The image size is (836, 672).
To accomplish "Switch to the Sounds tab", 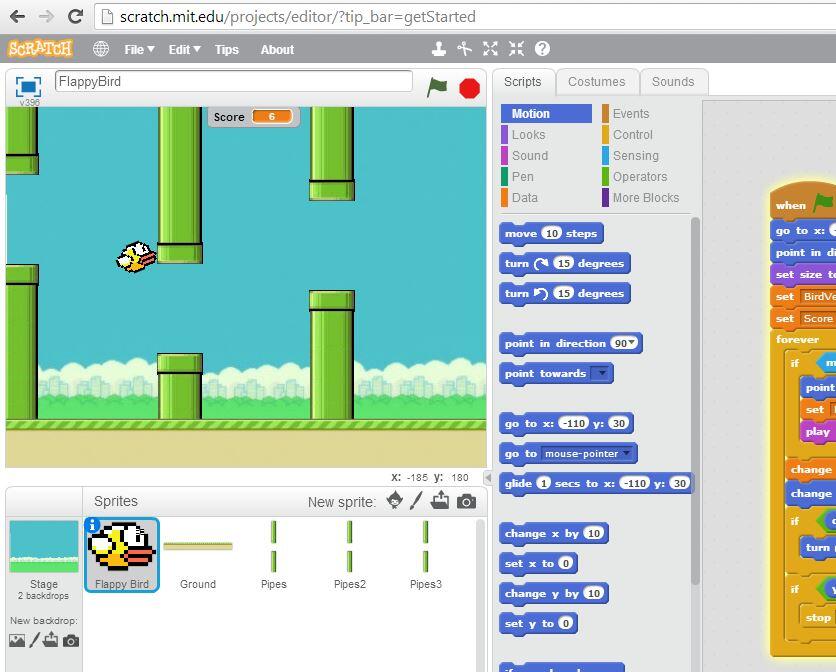I will [673, 82].
